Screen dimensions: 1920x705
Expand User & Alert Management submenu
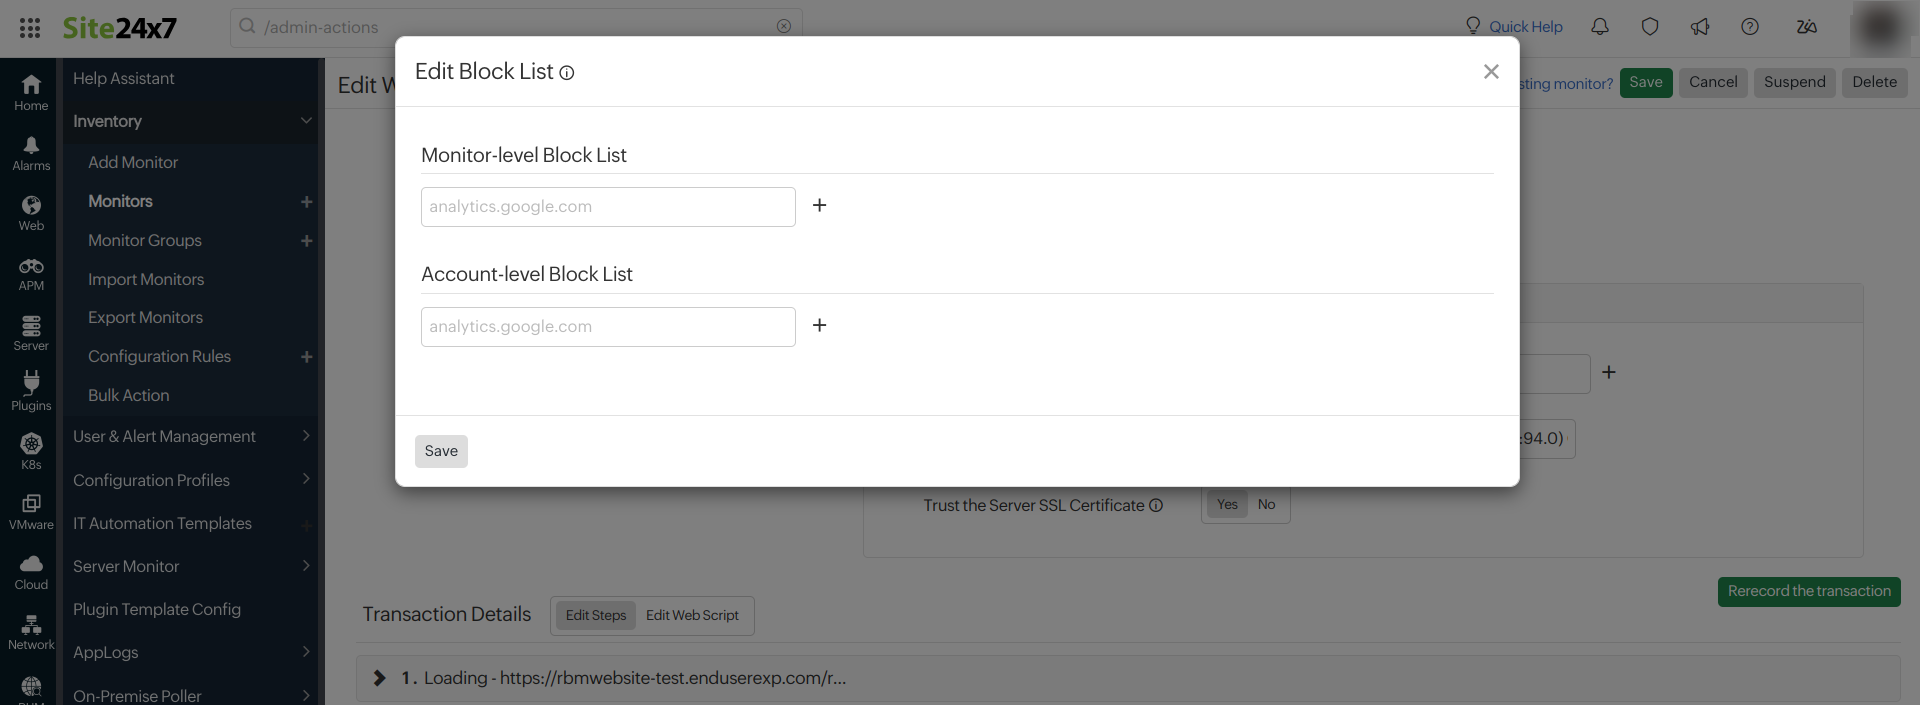[306, 436]
